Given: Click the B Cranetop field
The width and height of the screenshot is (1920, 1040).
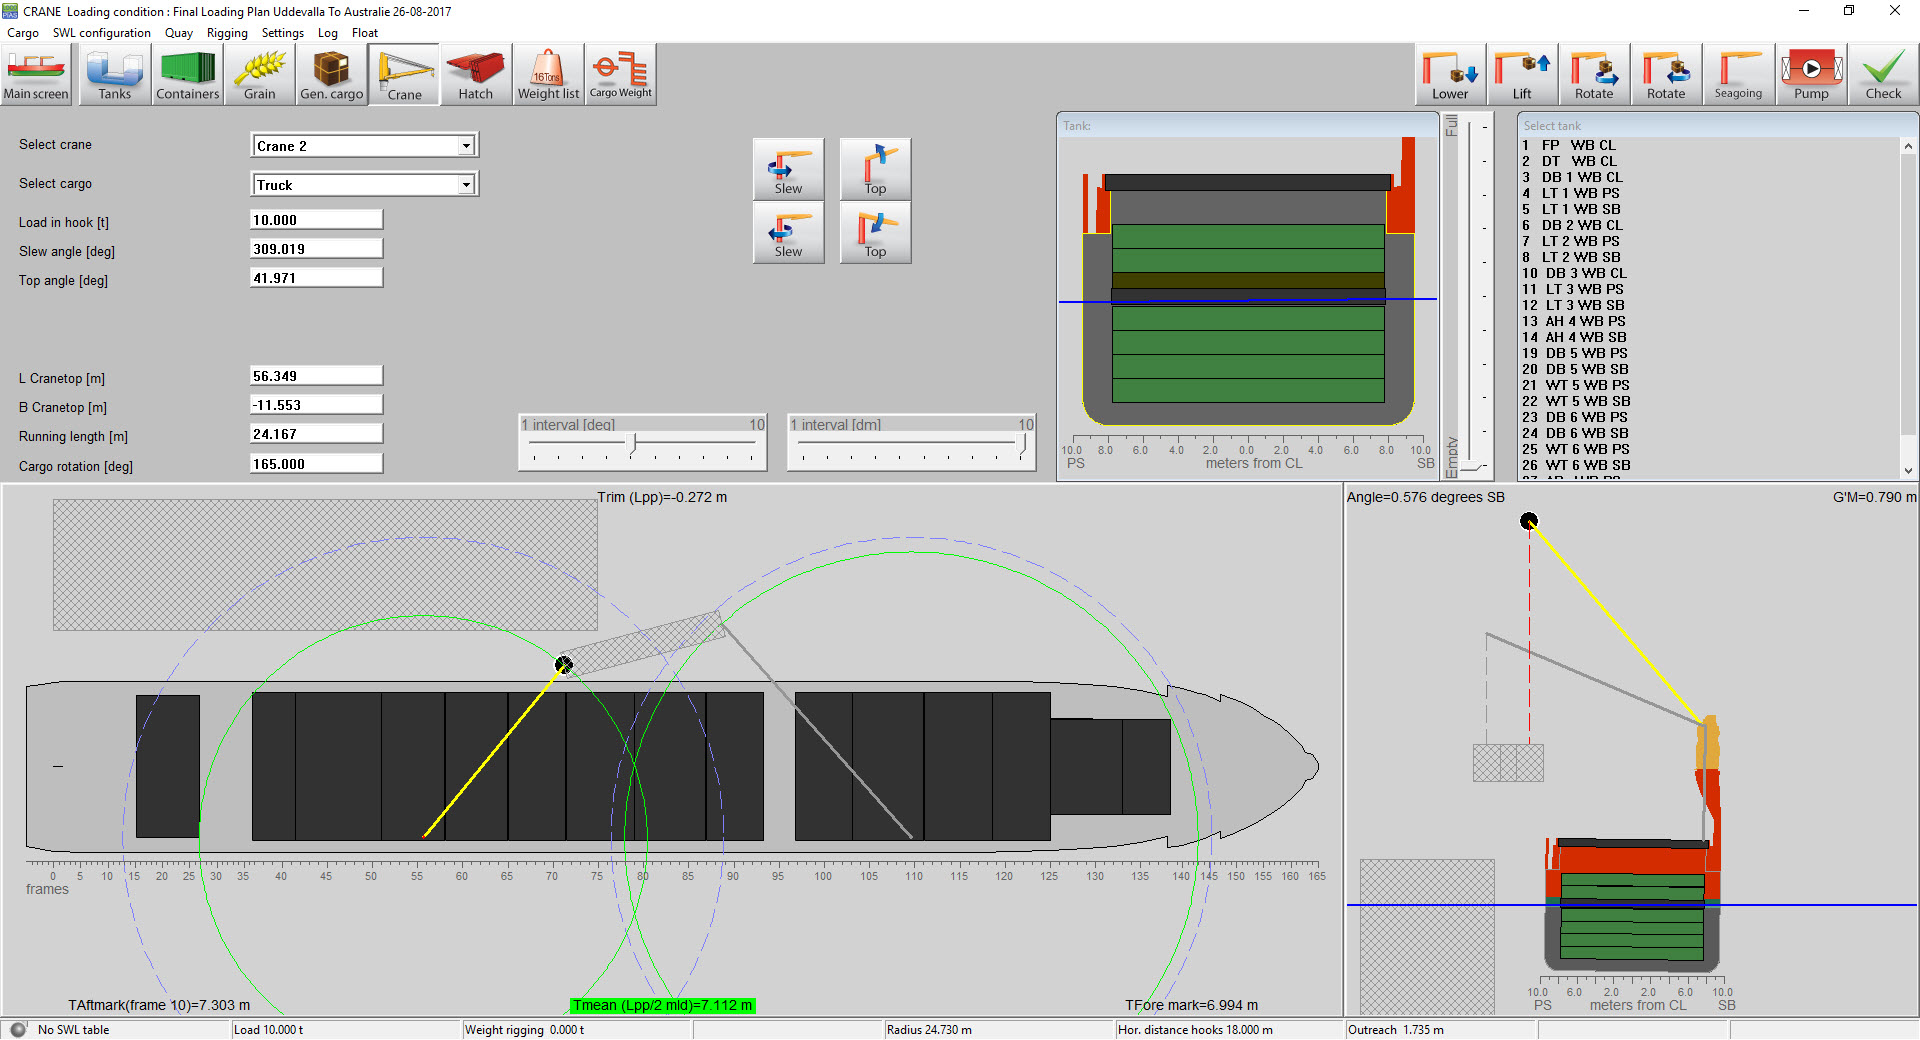Looking at the screenshot, I should pyautogui.click(x=316, y=405).
